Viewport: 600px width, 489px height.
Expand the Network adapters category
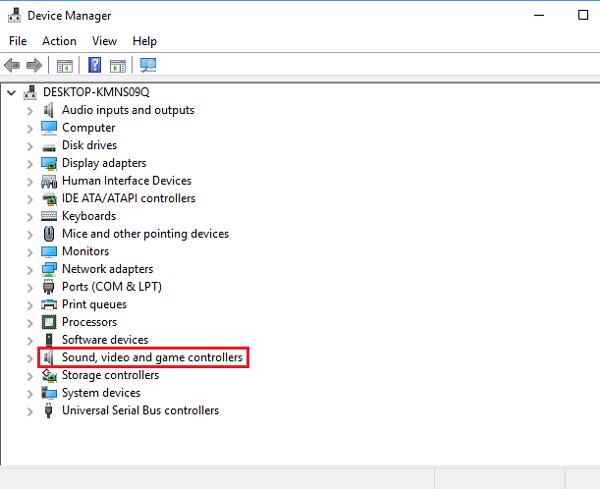tap(29, 269)
